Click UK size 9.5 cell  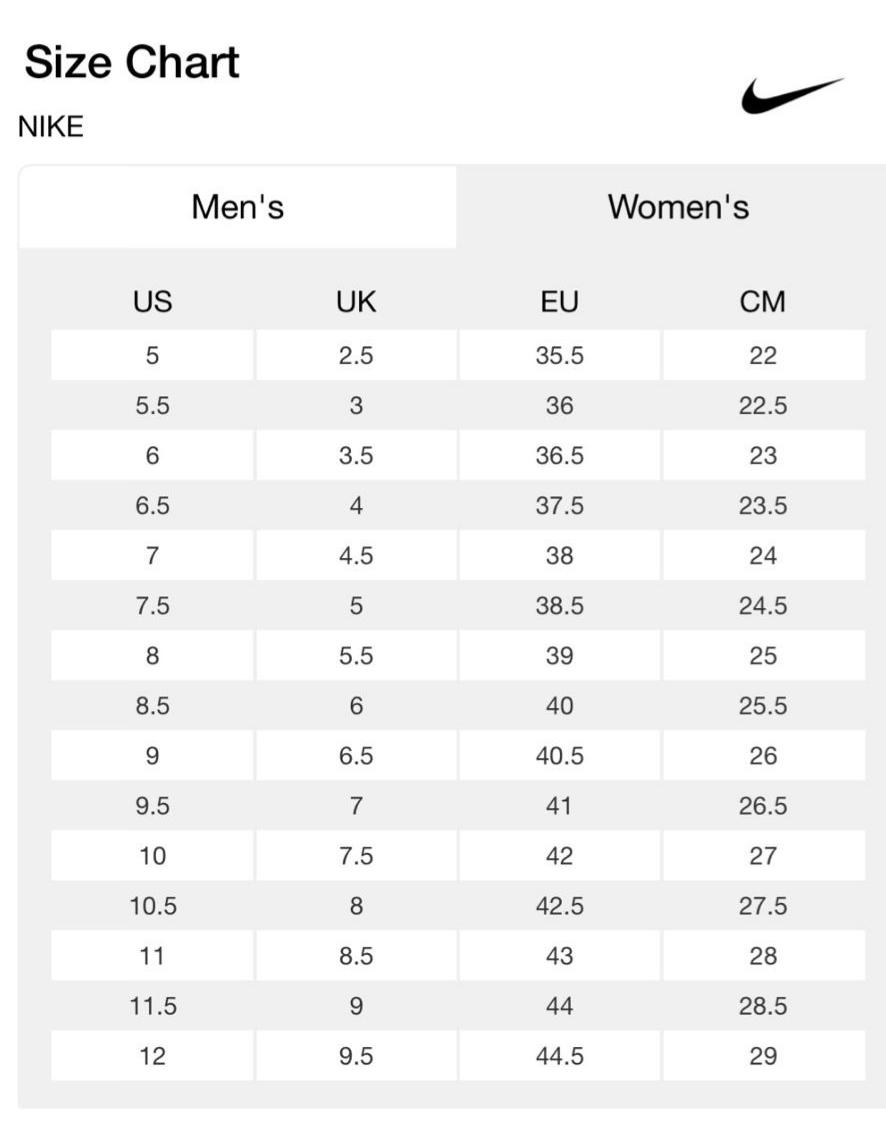point(356,1056)
